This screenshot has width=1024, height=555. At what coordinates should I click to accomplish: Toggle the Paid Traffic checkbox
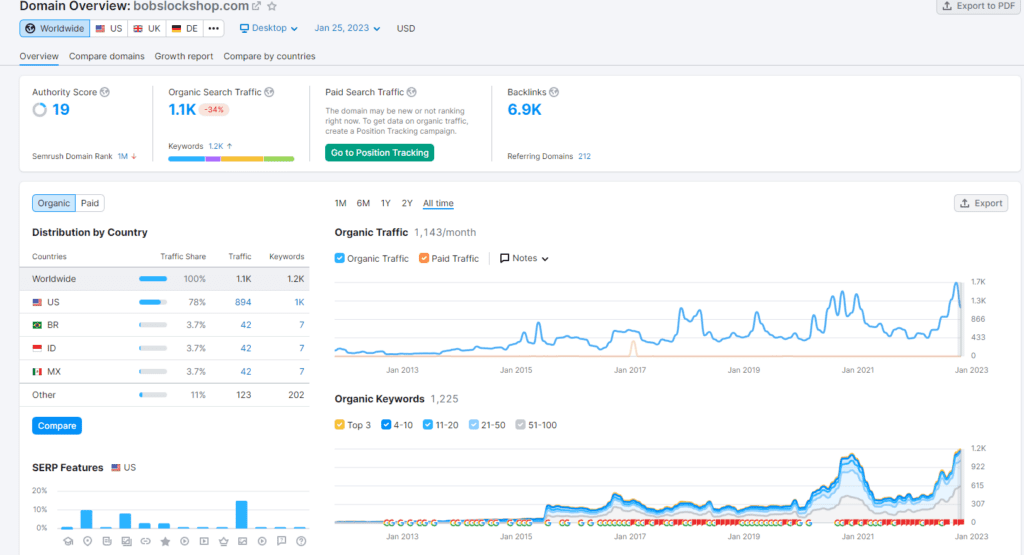click(x=424, y=258)
